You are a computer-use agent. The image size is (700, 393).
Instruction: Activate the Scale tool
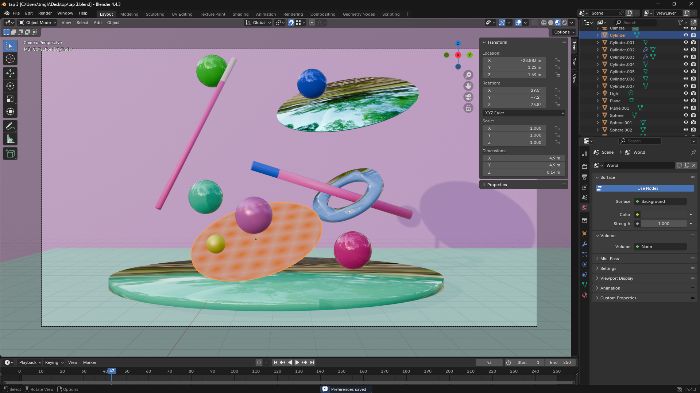click(x=10, y=99)
